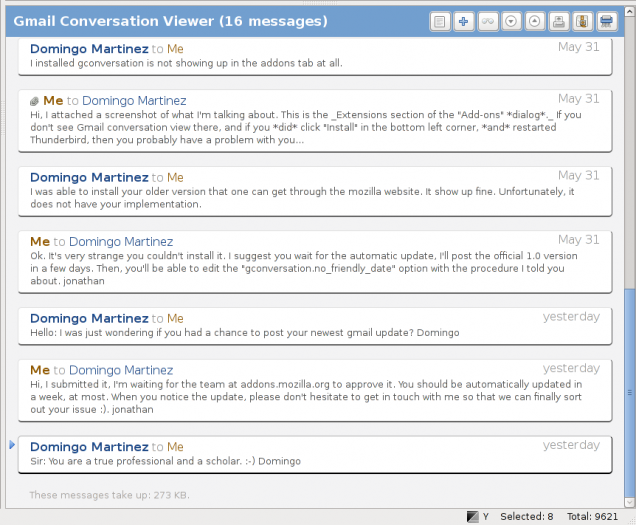Click Domingo Martinez sender of 'Hello: I was just wondering' message
The width and height of the screenshot is (636, 525).
(x=89, y=318)
